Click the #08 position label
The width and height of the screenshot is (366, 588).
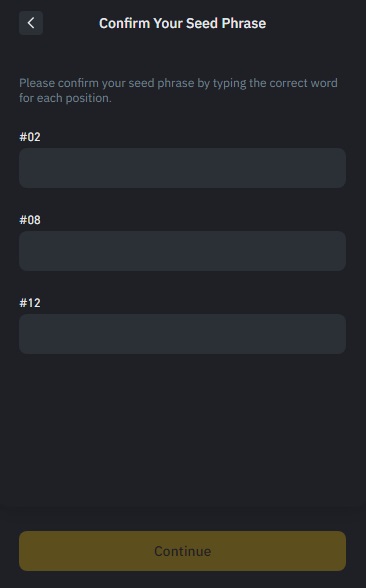click(30, 220)
